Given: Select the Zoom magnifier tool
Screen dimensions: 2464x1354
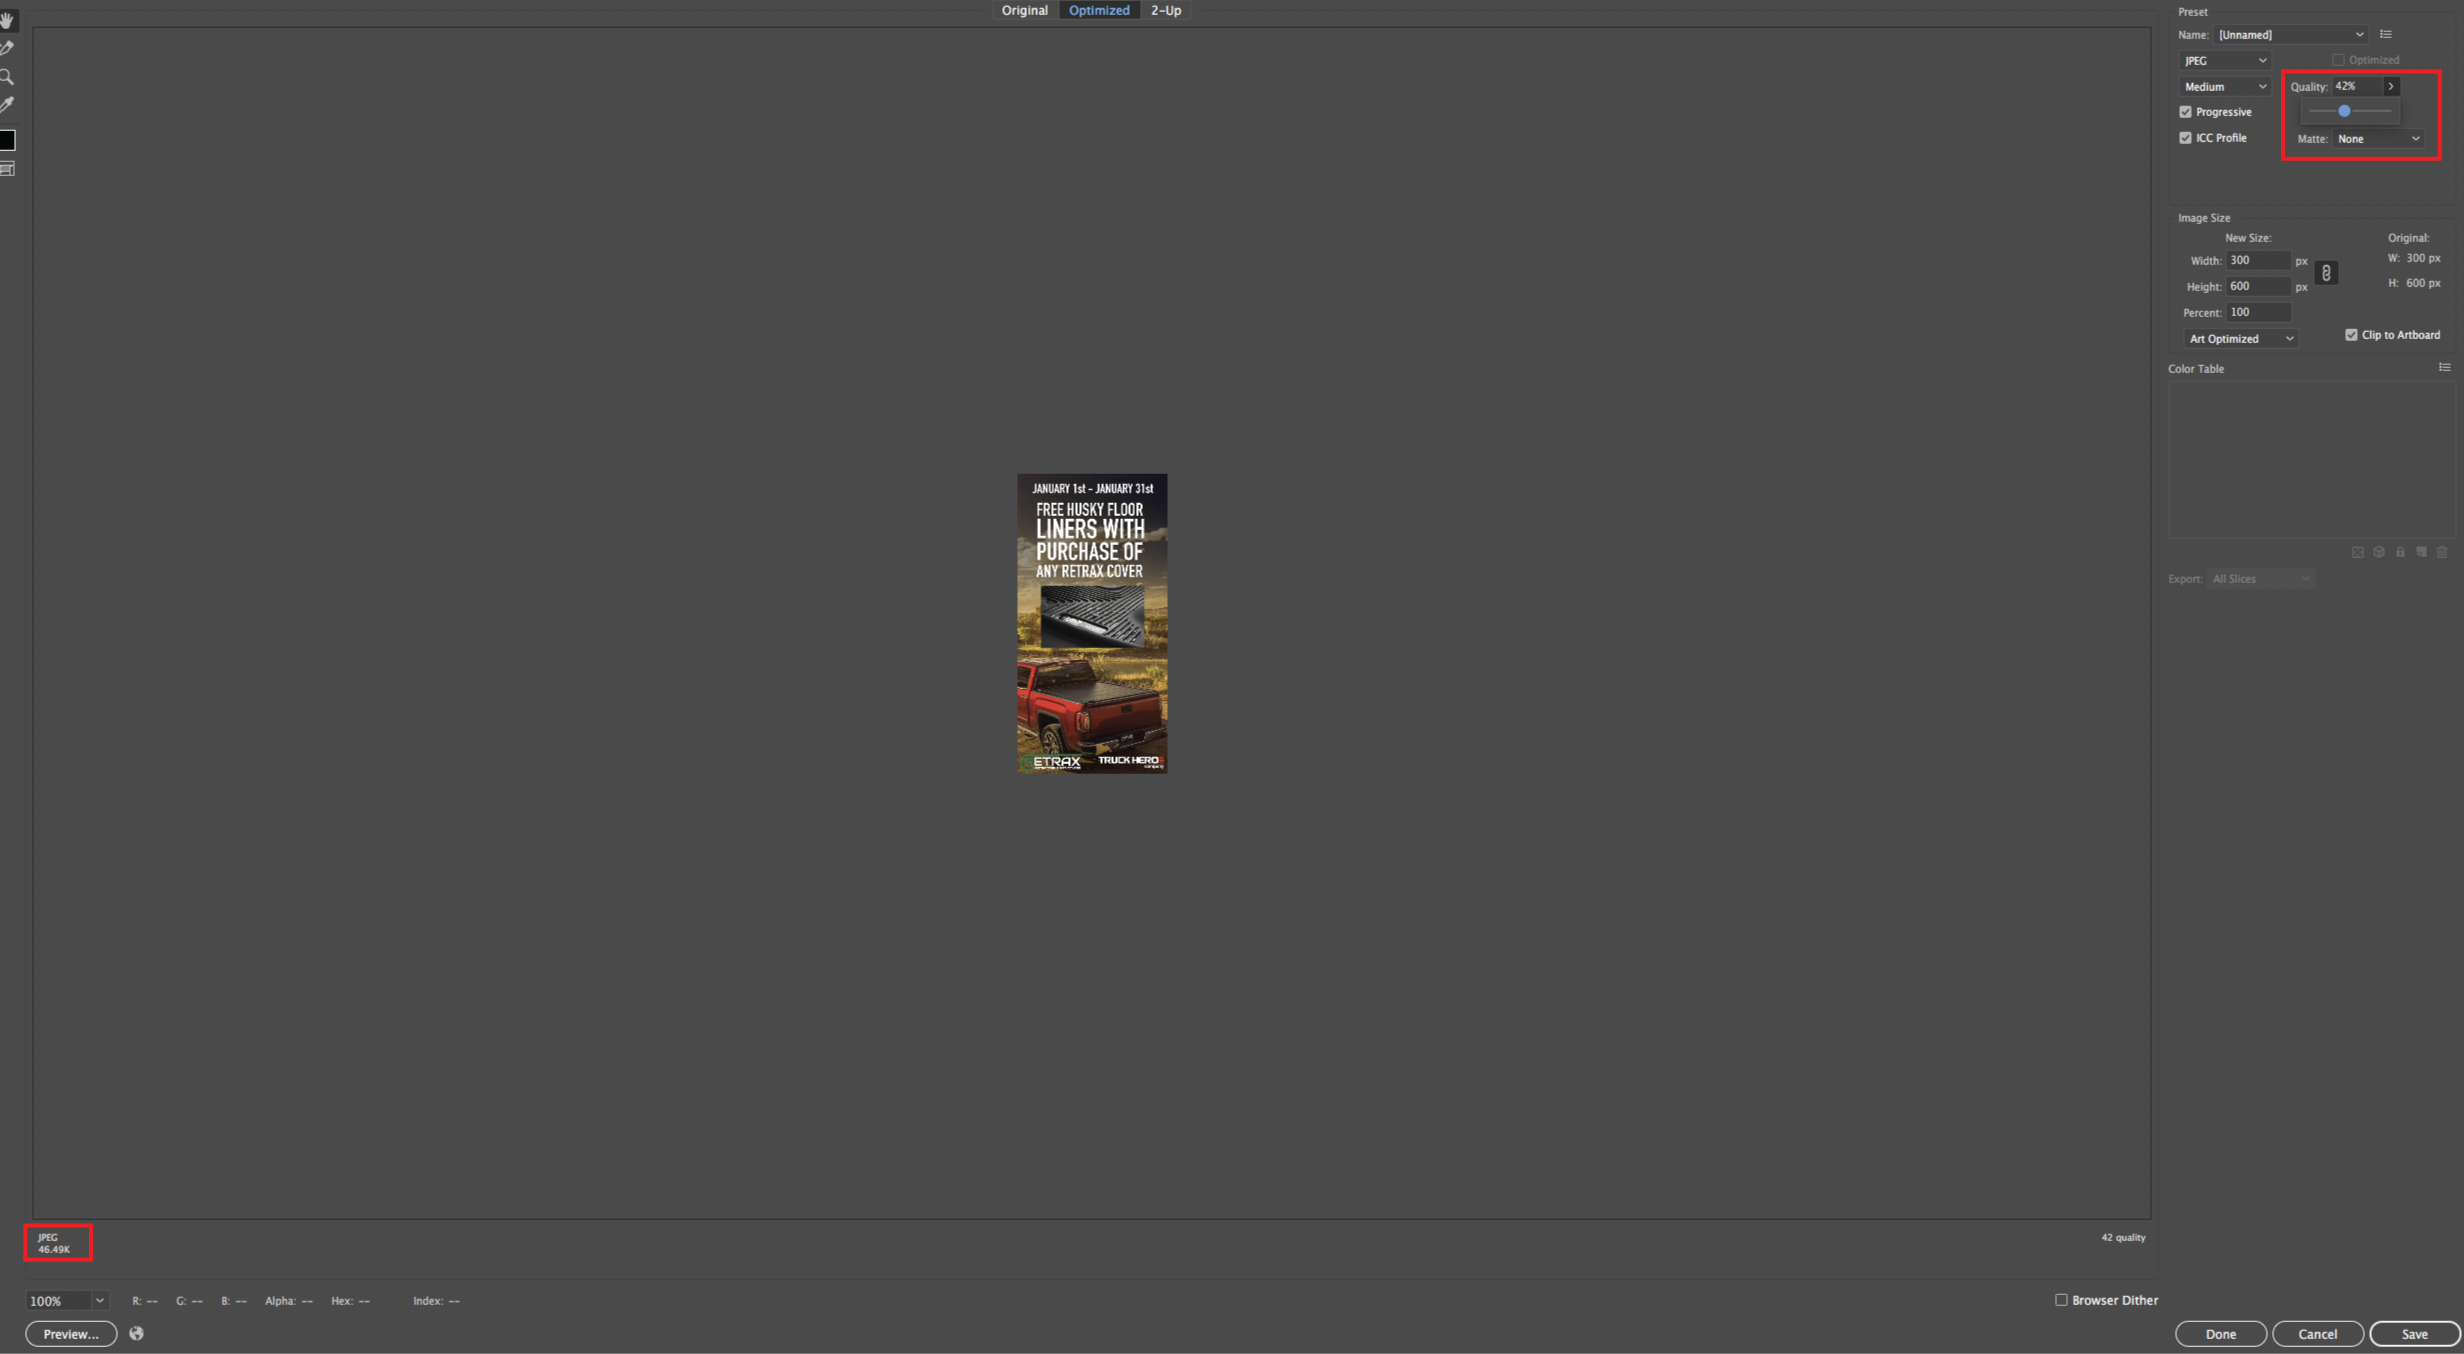Looking at the screenshot, I should point(8,77).
